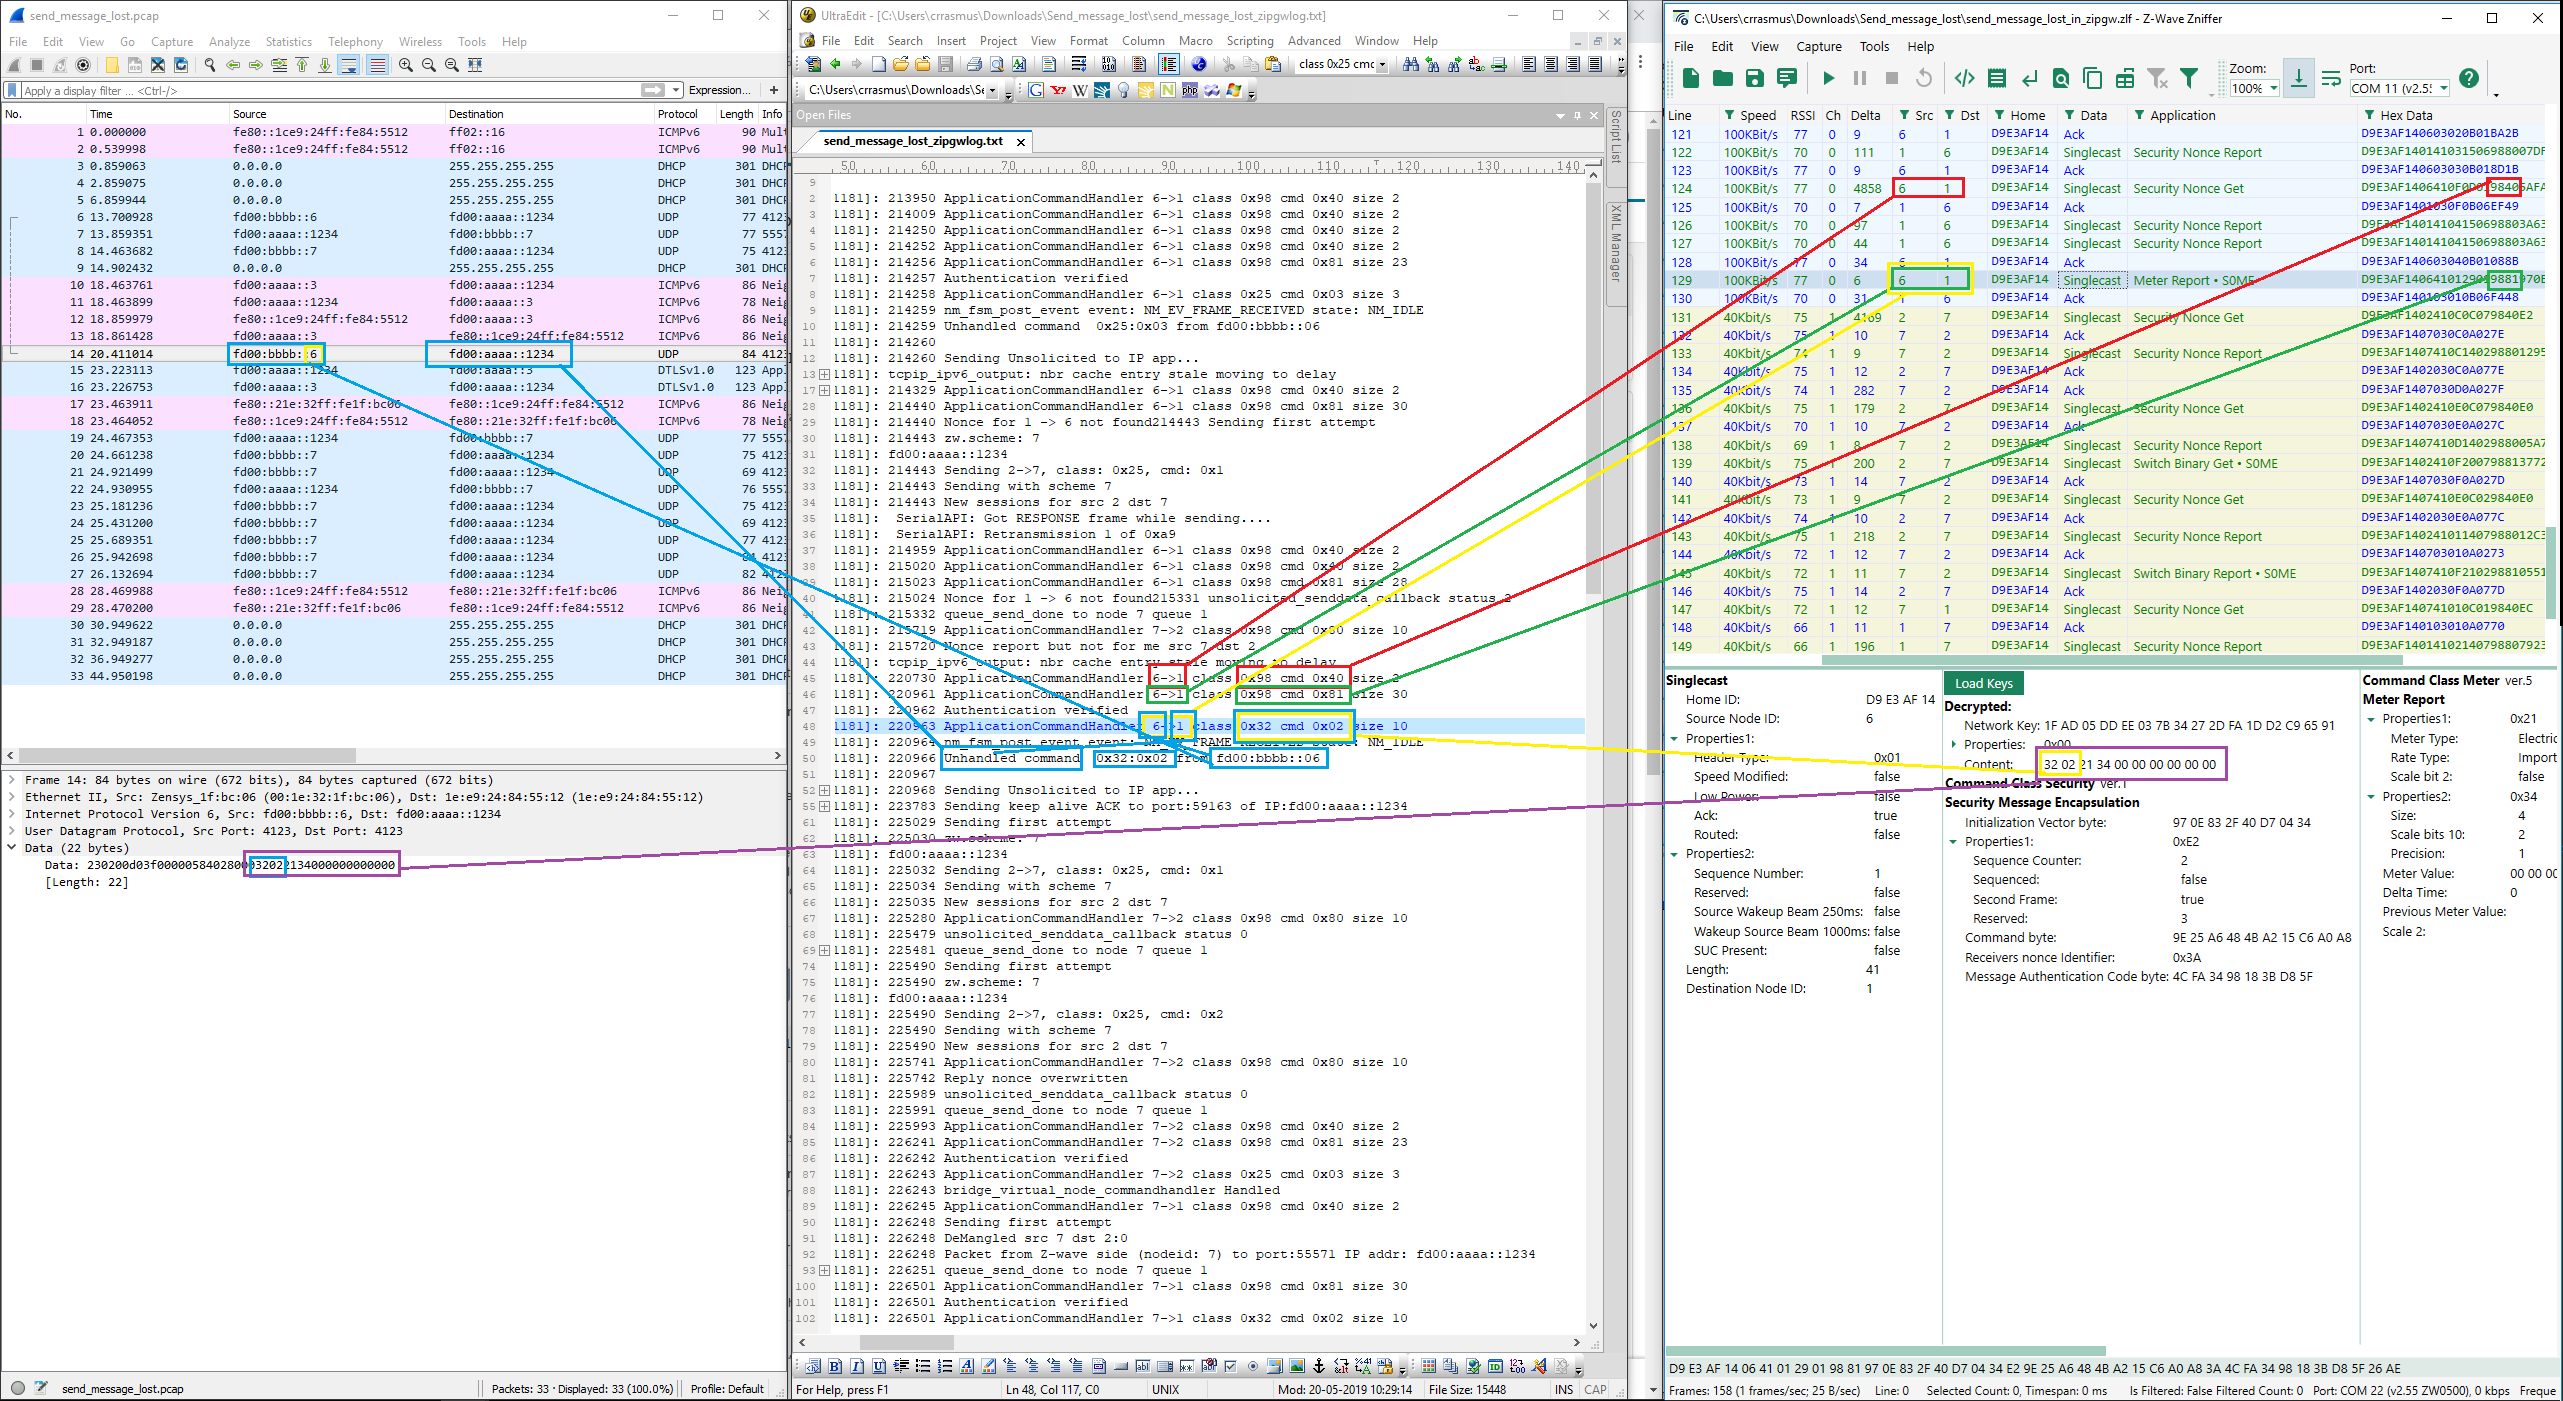This screenshot has width=2563, height=1401.
Task: Toggle the Application column filter in Zniffer
Action: point(2139,115)
